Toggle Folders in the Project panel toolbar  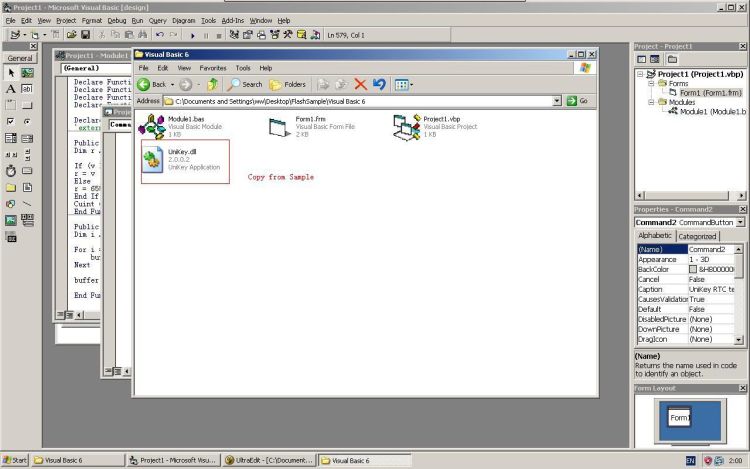tap(672, 59)
